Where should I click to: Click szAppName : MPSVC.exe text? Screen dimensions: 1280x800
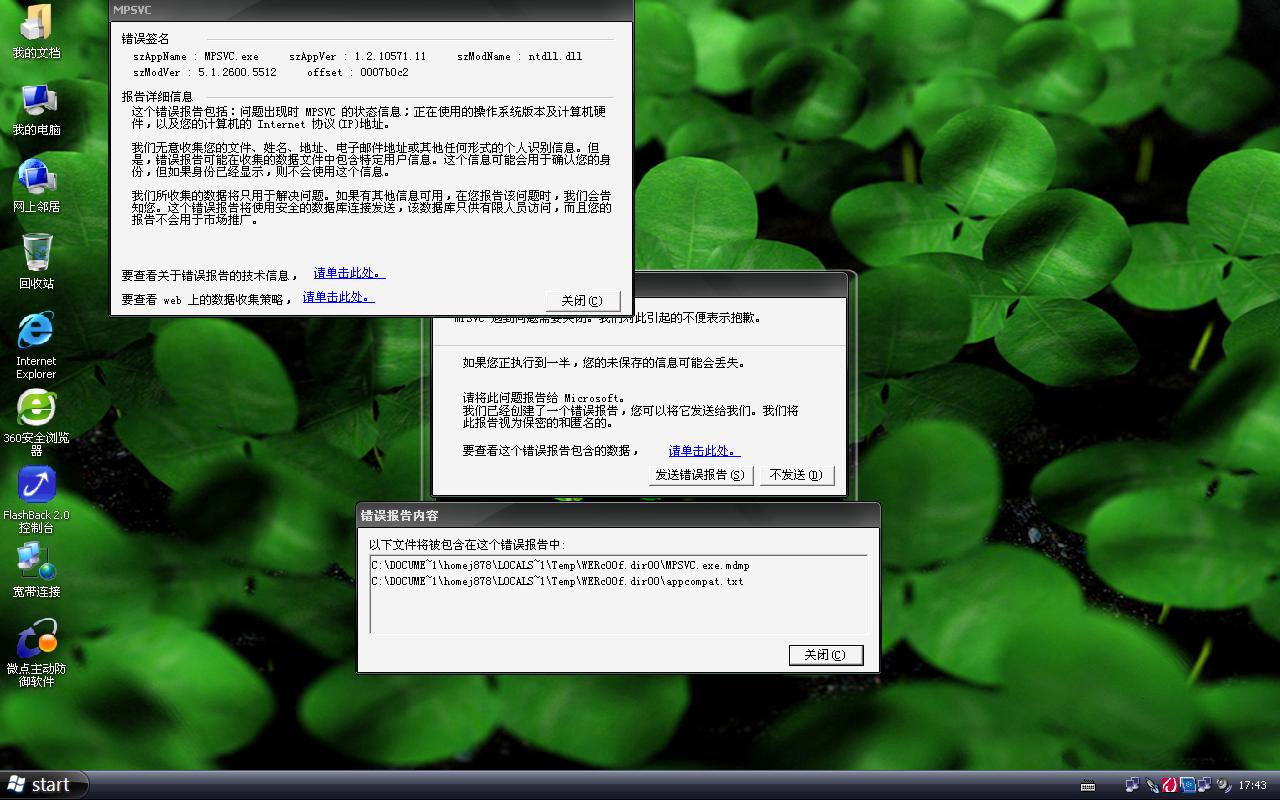pos(196,57)
